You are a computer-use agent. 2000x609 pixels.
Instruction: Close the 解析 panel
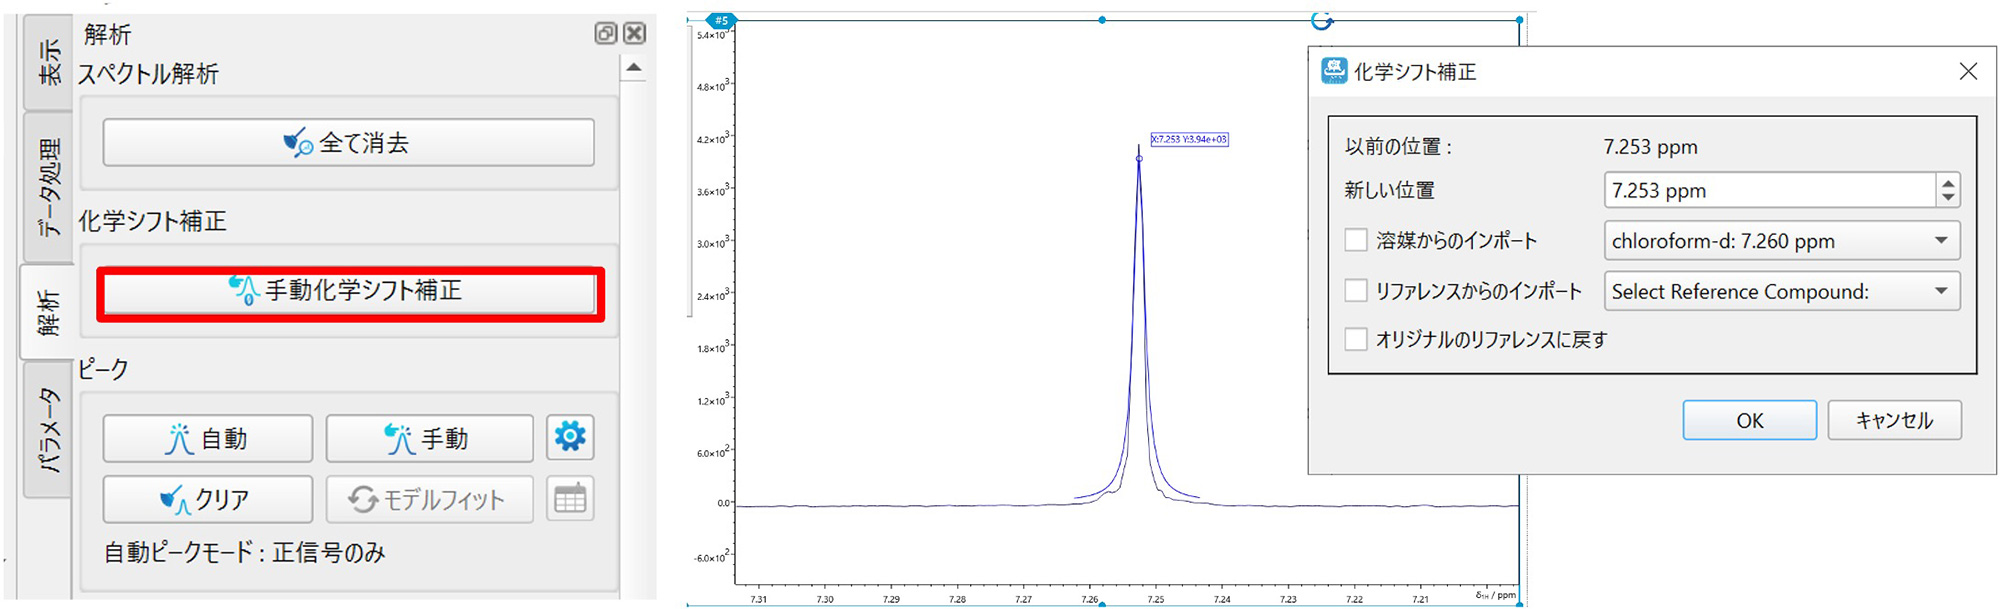[x=634, y=34]
